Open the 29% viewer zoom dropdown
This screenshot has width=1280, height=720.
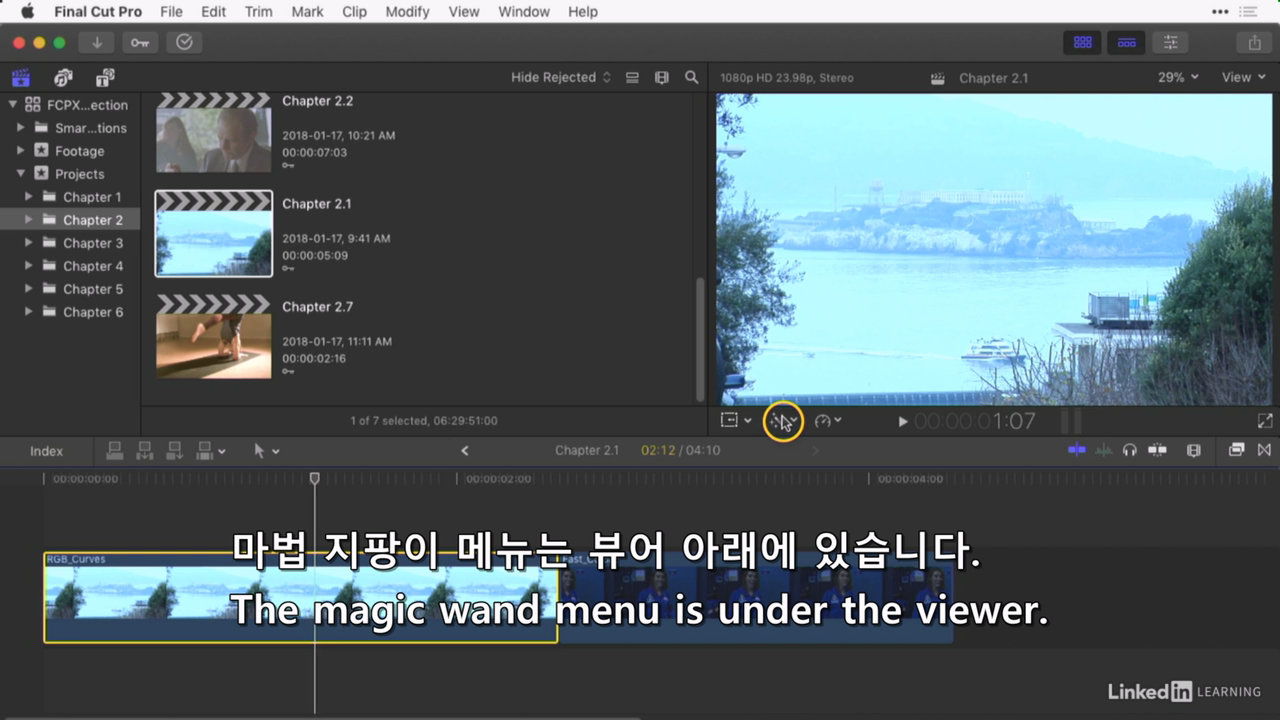(x=1178, y=77)
